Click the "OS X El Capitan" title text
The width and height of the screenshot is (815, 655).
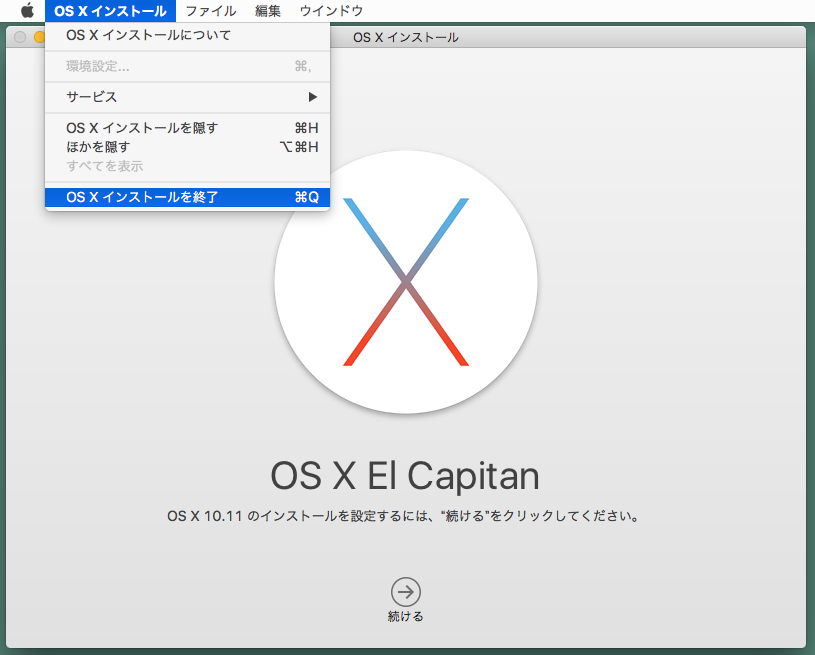click(x=403, y=476)
